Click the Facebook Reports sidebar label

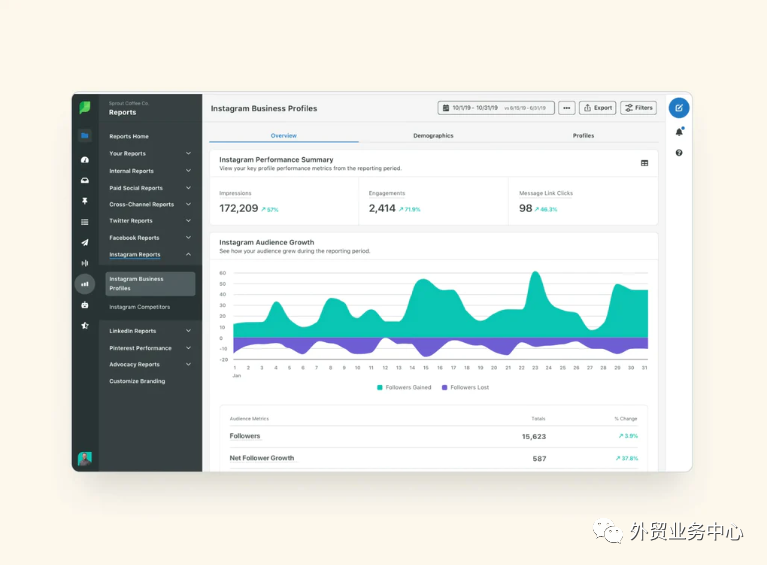(134, 237)
